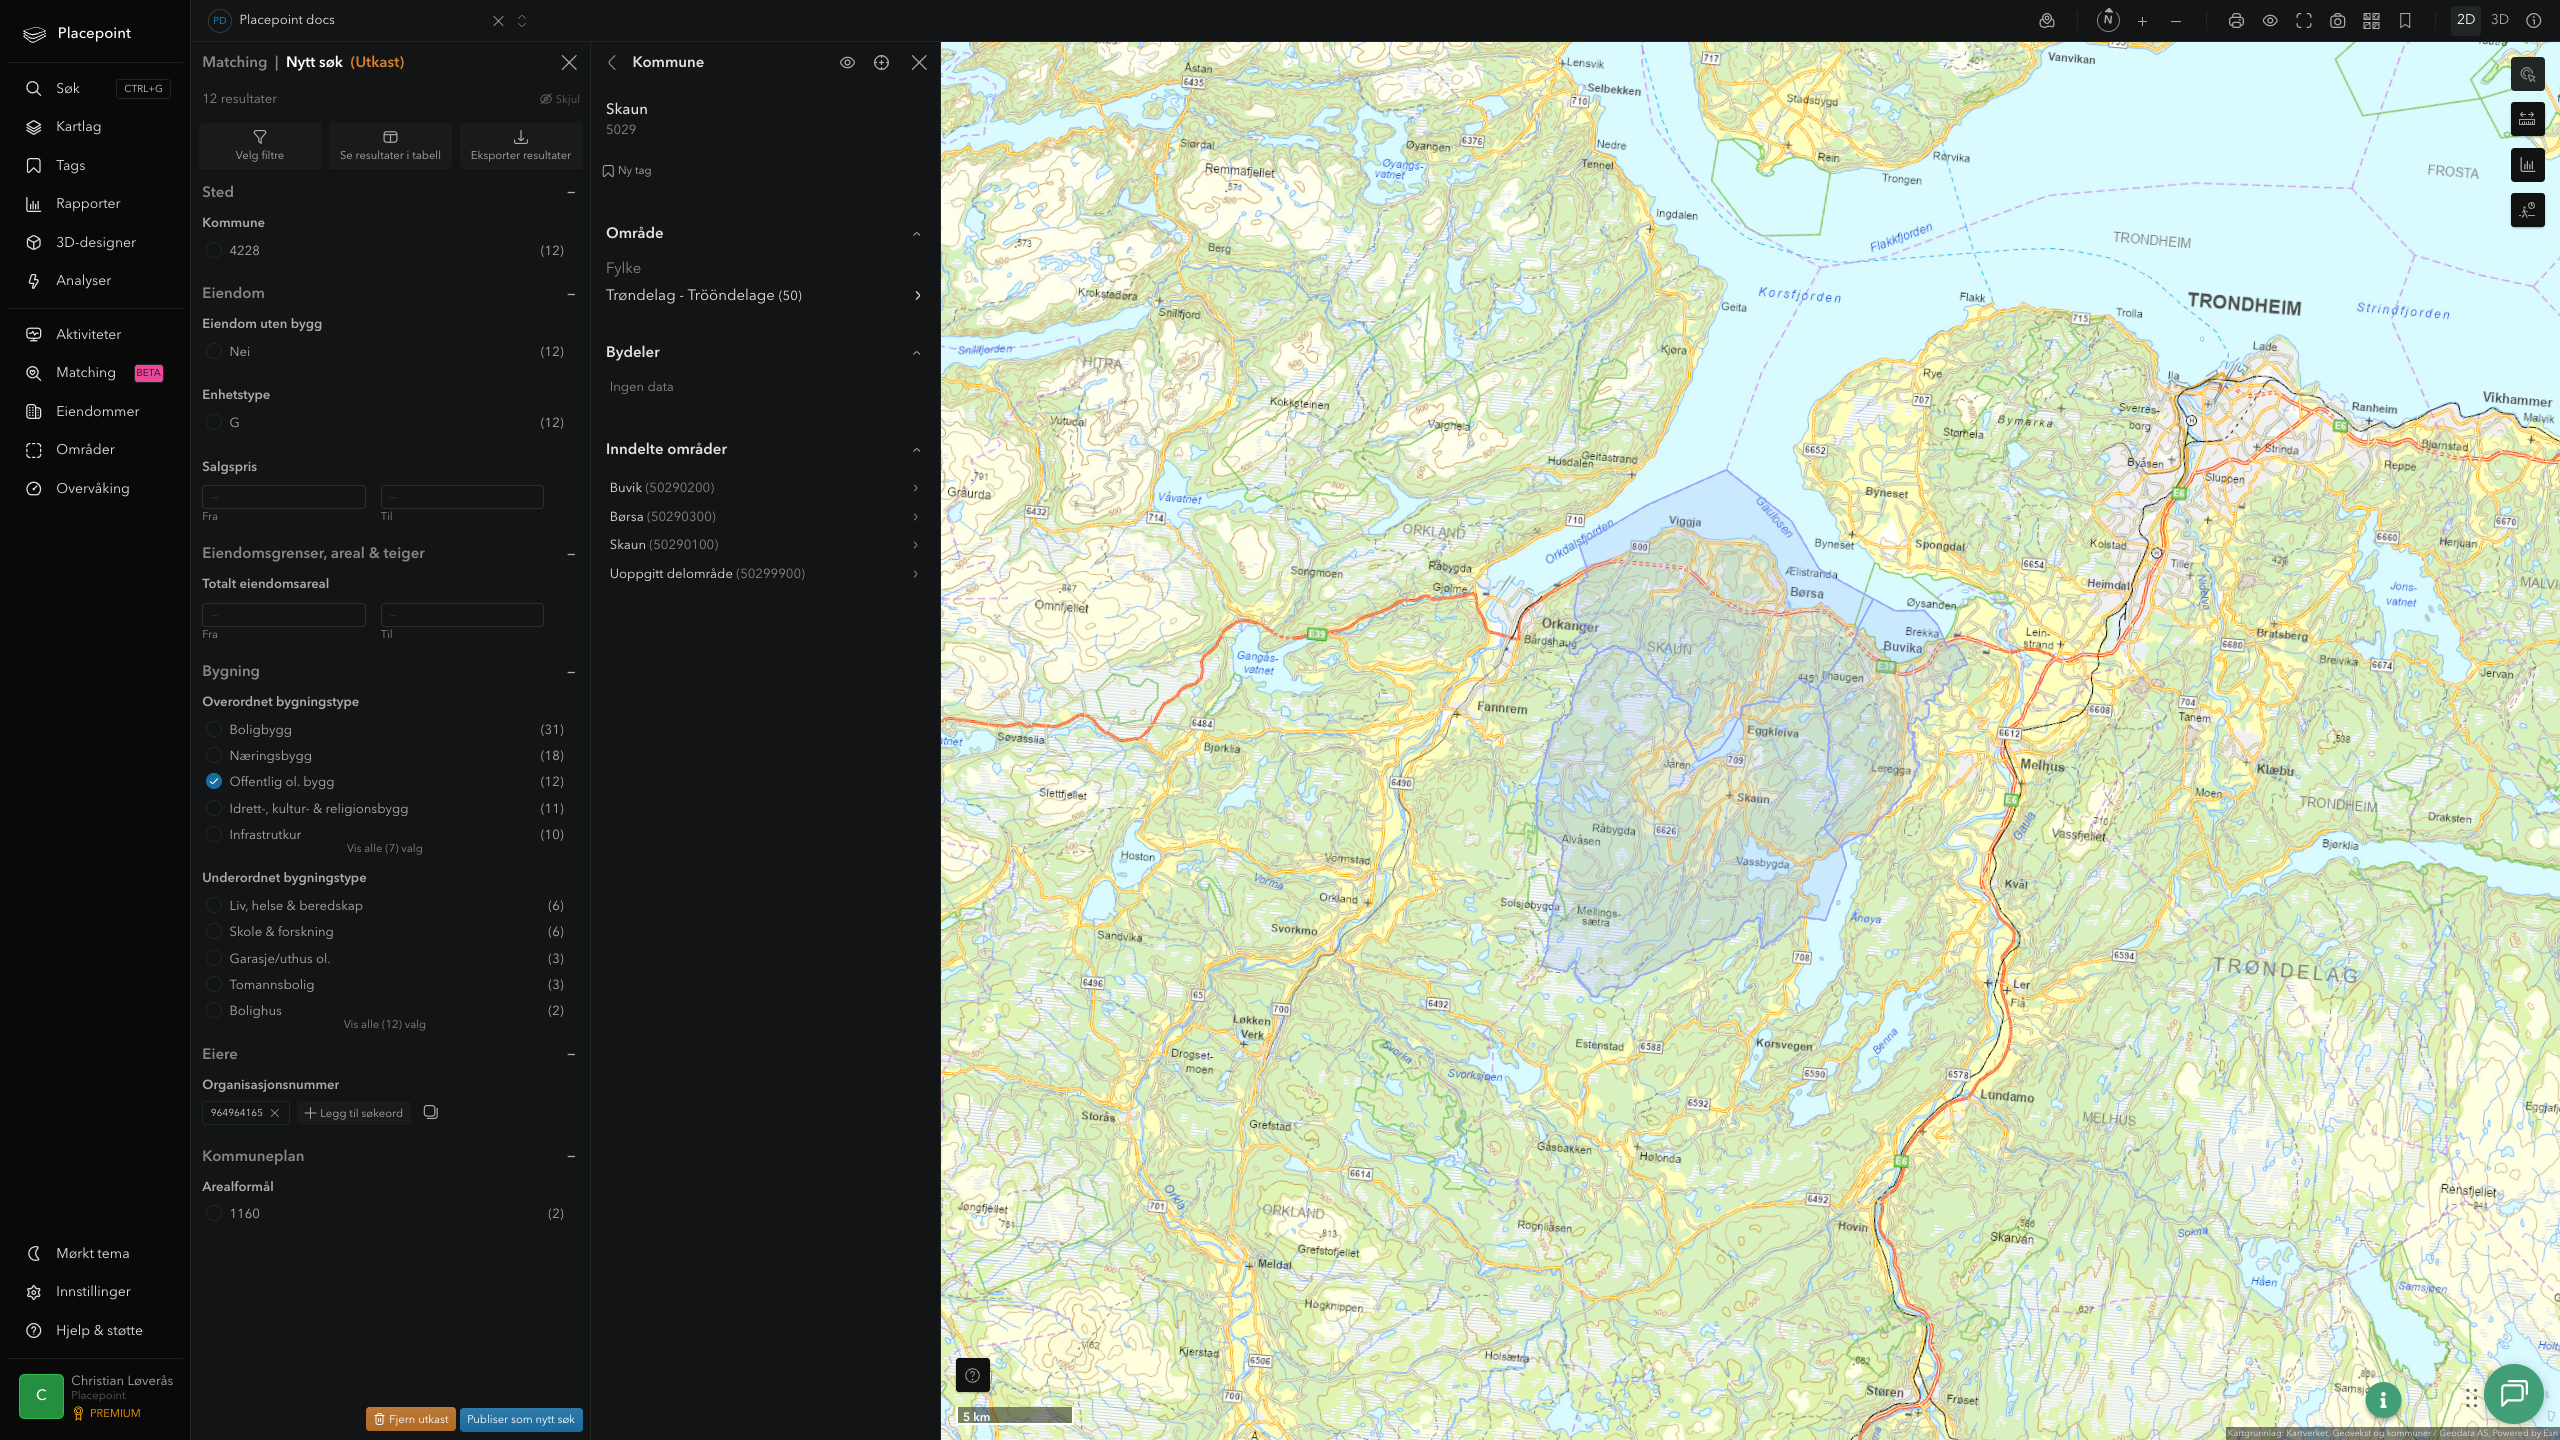Collapse the Eiendom filter section
This screenshot has width=2560, height=1440.
571,294
